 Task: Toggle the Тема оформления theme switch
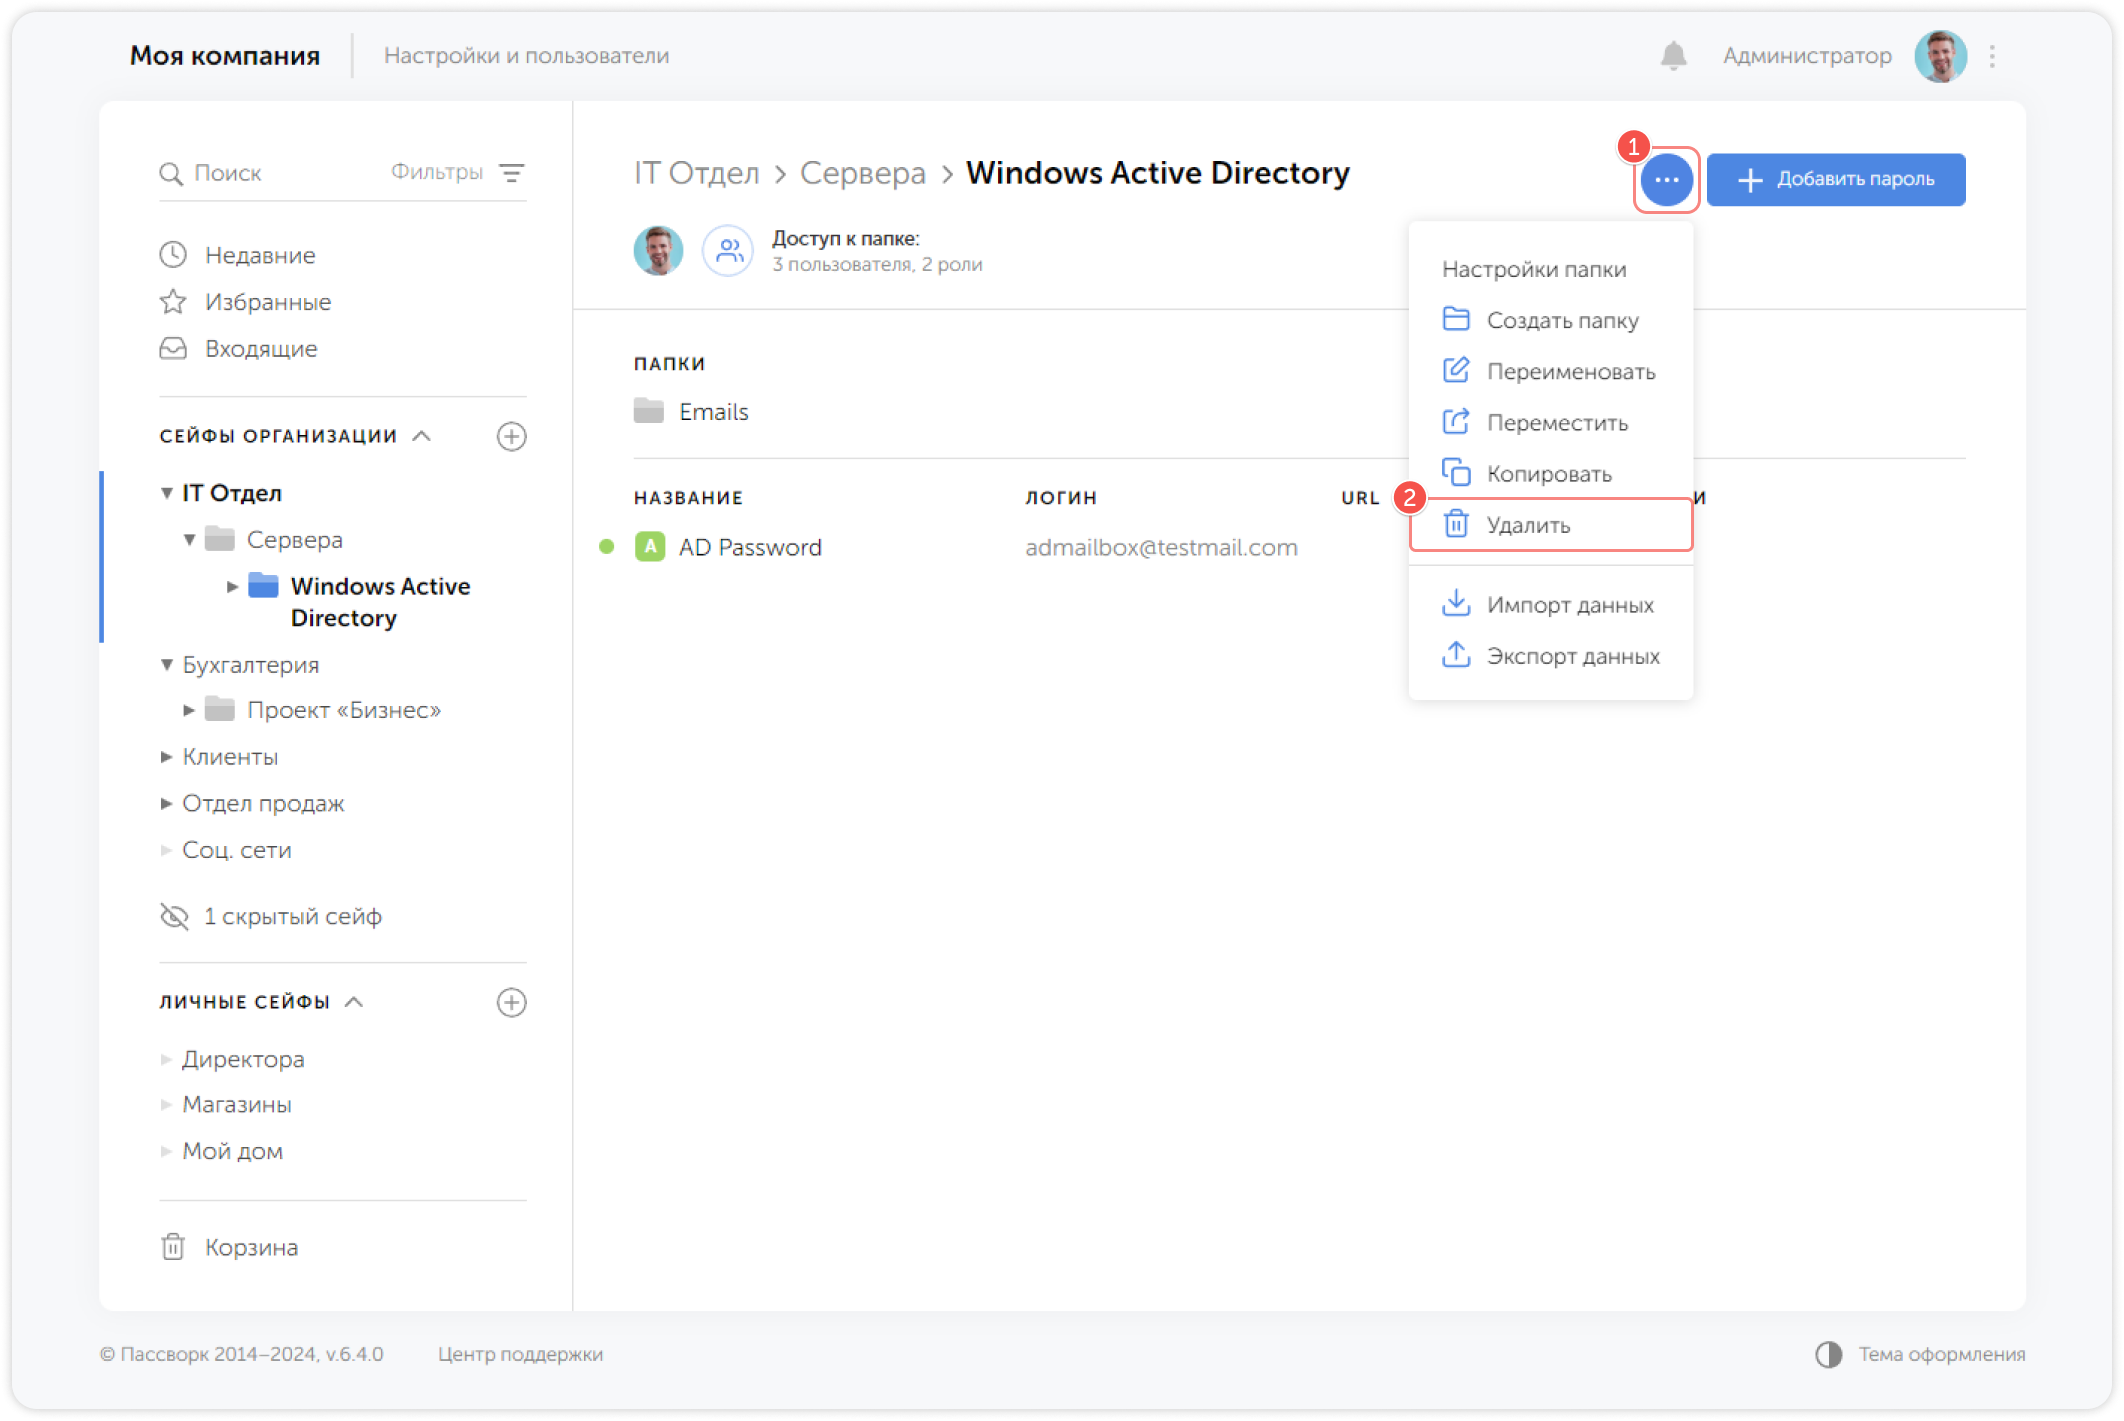pos(1829,1354)
